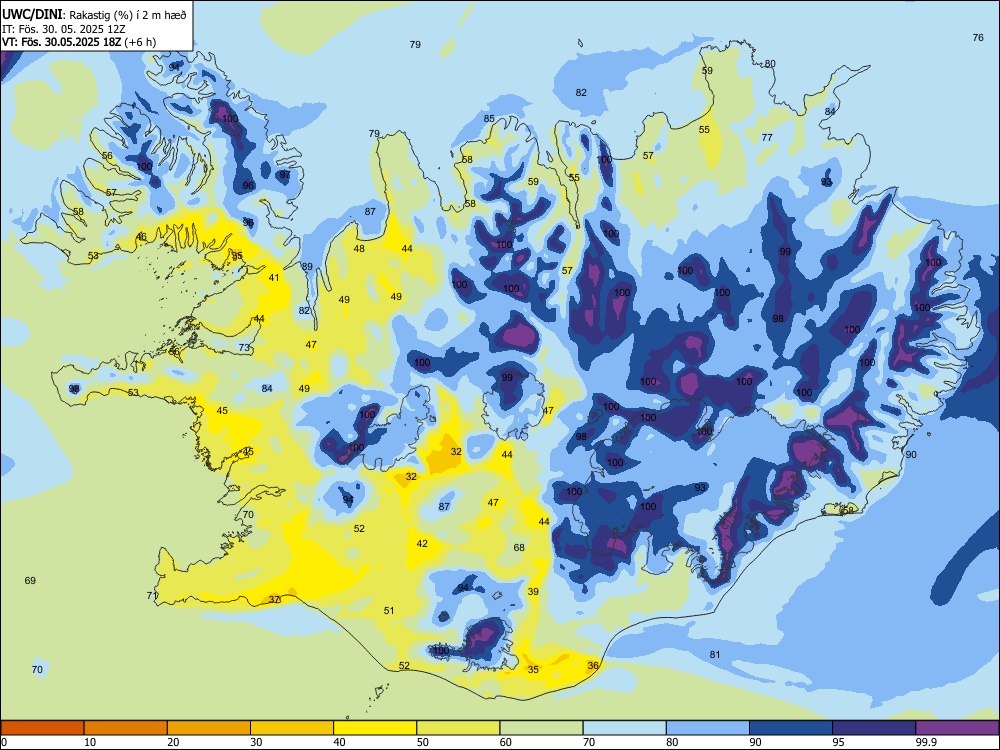Click the value 41 near the Westfjords base
1000x750 pixels.
(274, 277)
